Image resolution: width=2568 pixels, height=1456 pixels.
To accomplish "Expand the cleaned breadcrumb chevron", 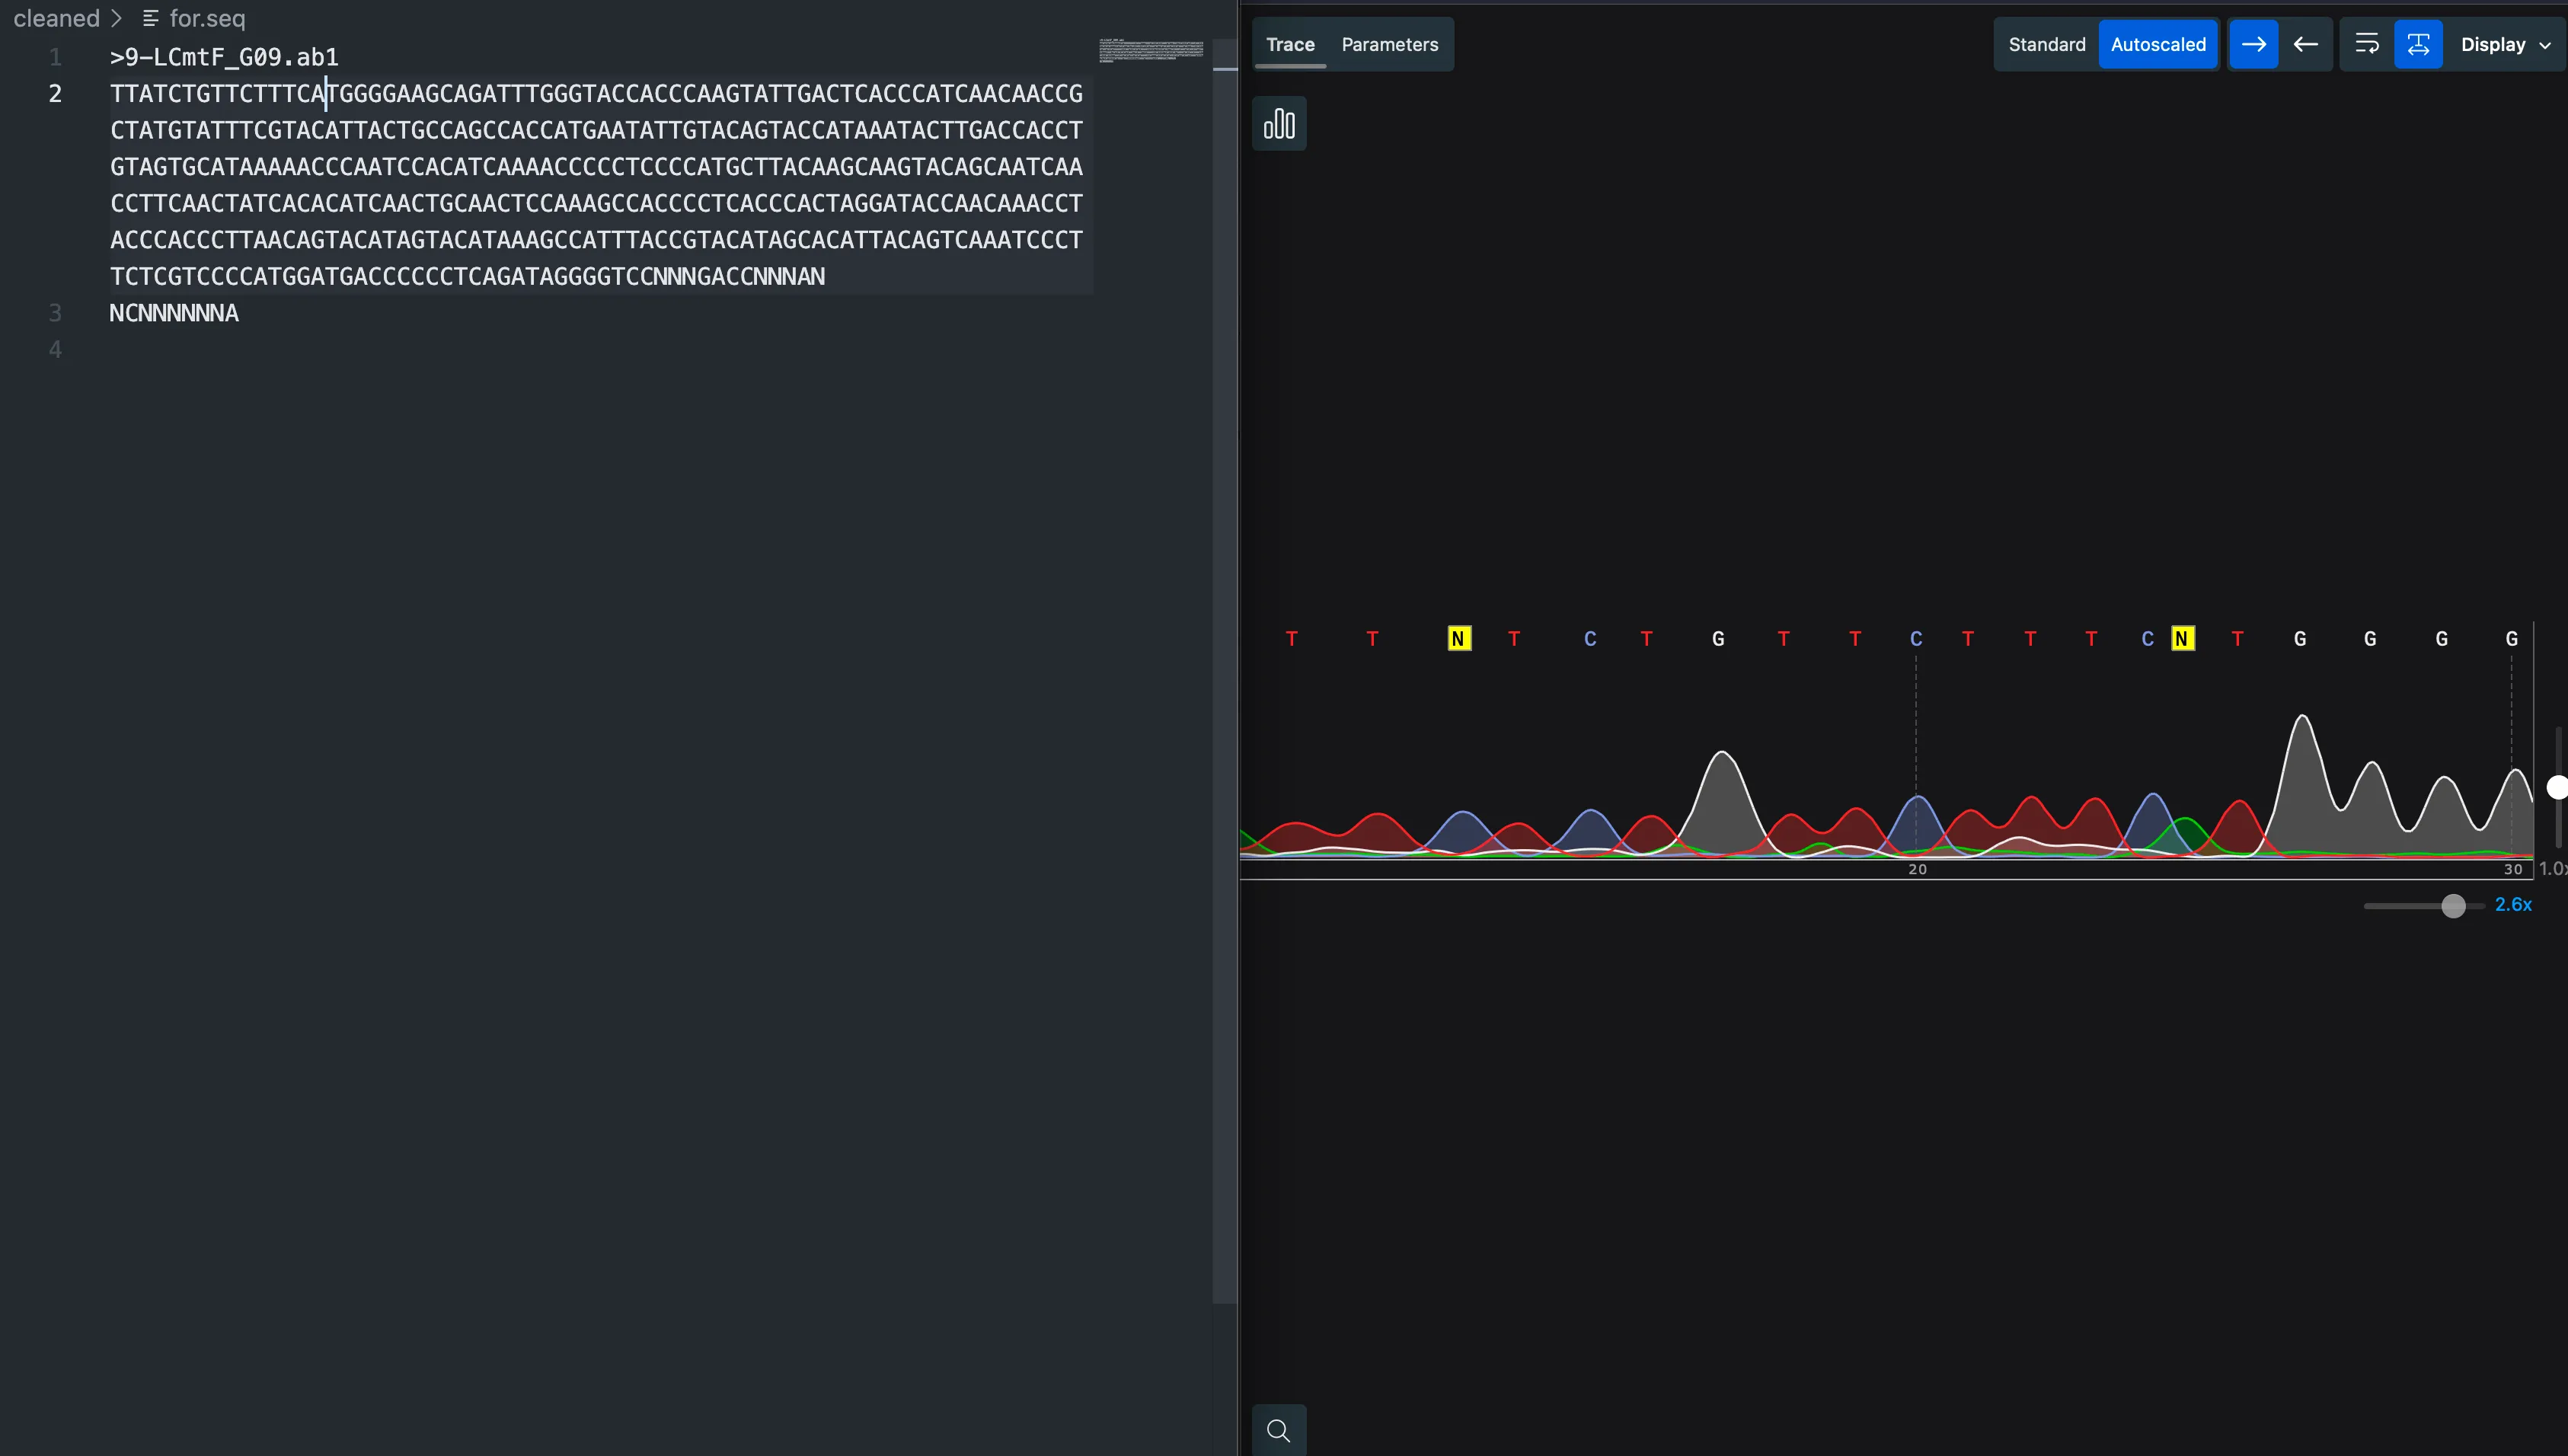I will coord(117,18).
